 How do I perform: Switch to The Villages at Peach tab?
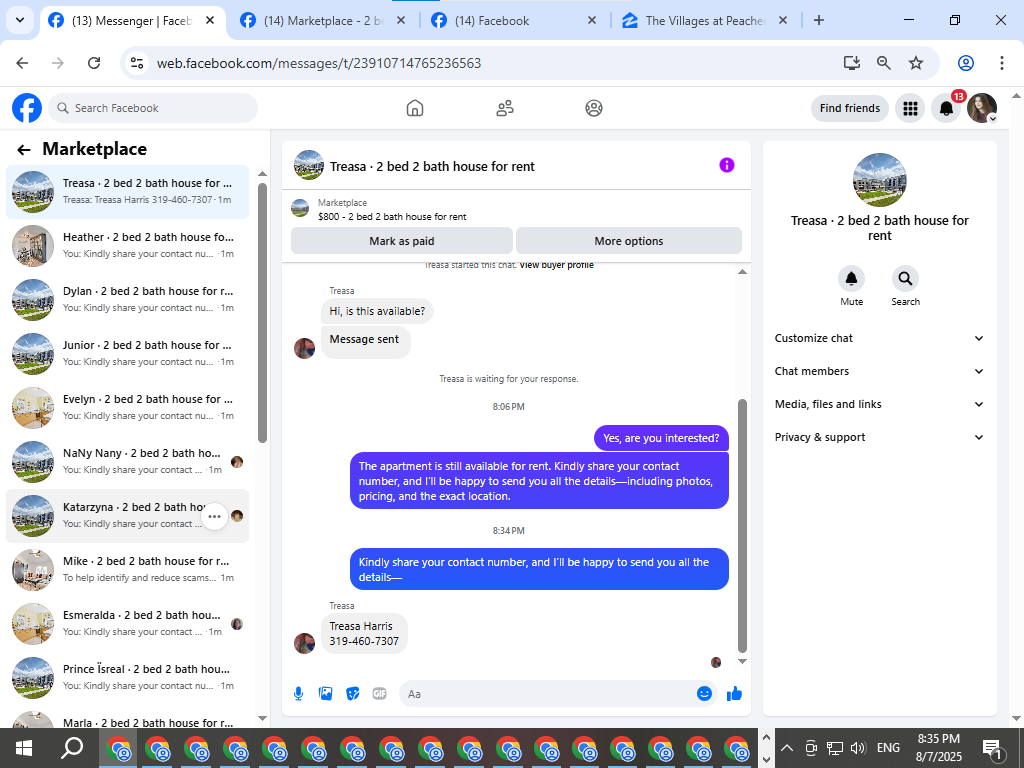tap(705, 21)
